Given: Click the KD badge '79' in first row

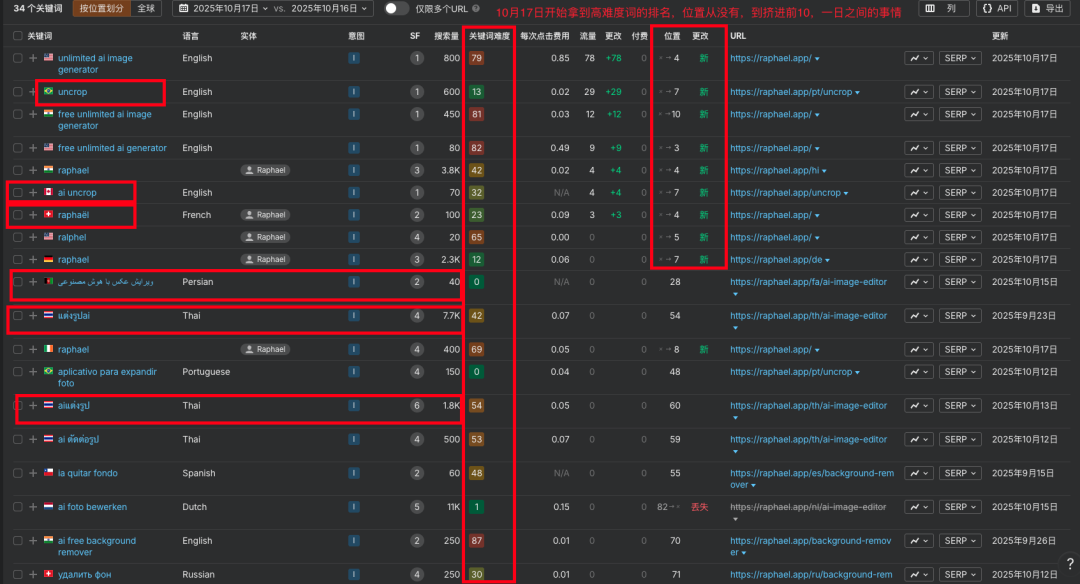Looking at the screenshot, I should pyautogui.click(x=476, y=58).
